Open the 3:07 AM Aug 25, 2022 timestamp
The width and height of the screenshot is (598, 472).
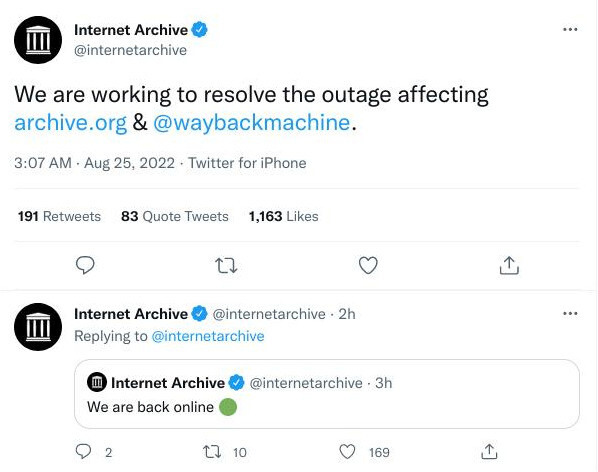(95, 163)
